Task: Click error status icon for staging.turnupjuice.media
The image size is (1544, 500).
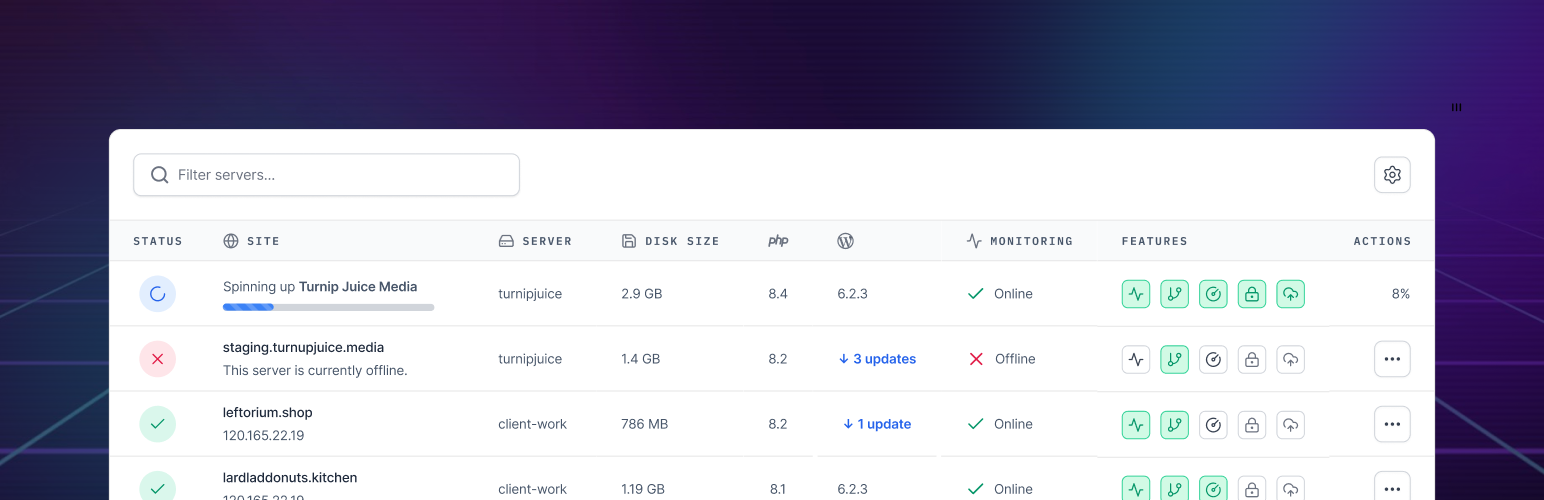Action: coord(157,359)
